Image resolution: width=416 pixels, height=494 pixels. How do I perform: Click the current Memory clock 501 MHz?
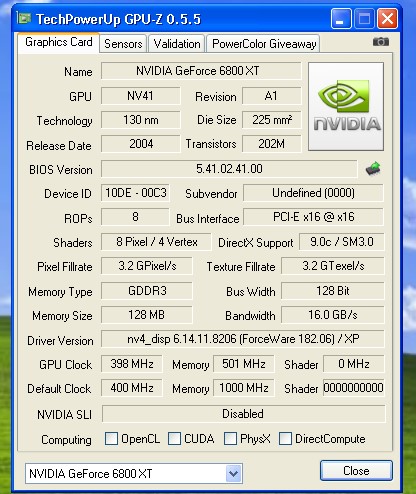click(x=244, y=364)
